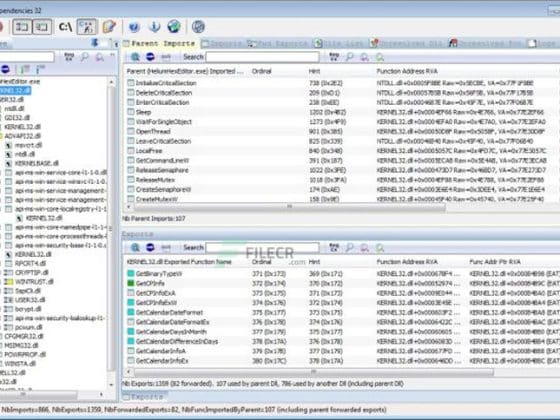Toggle the second layout toolbar button left of C:\
The height and width of the screenshot is (420, 560).
42,27
